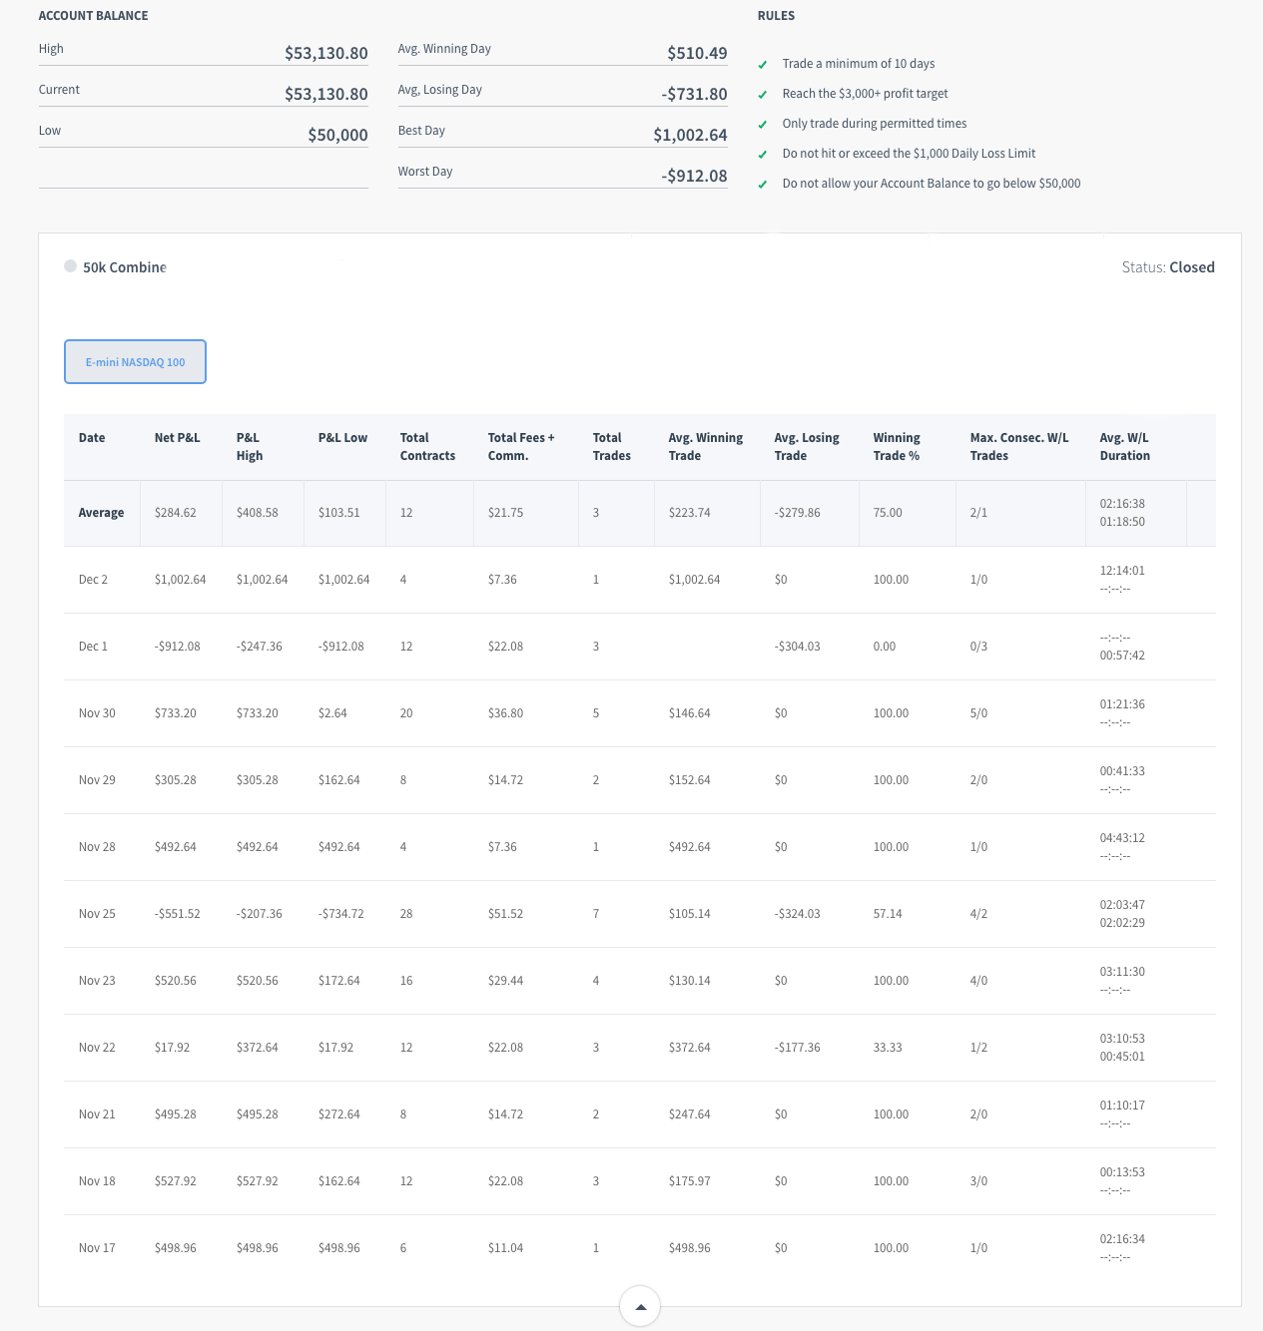Click the checkmark beside the $1,000 Daily Loss Limit rule
This screenshot has height=1331, width=1263.
(x=763, y=155)
